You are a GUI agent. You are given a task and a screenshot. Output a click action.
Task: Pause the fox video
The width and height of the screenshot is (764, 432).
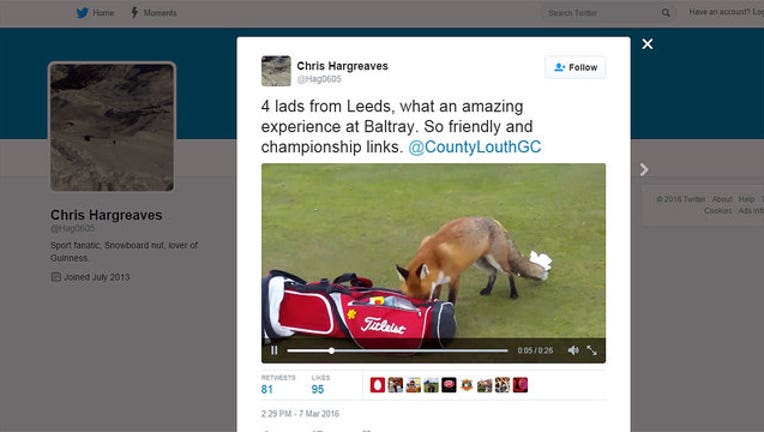[274, 350]
